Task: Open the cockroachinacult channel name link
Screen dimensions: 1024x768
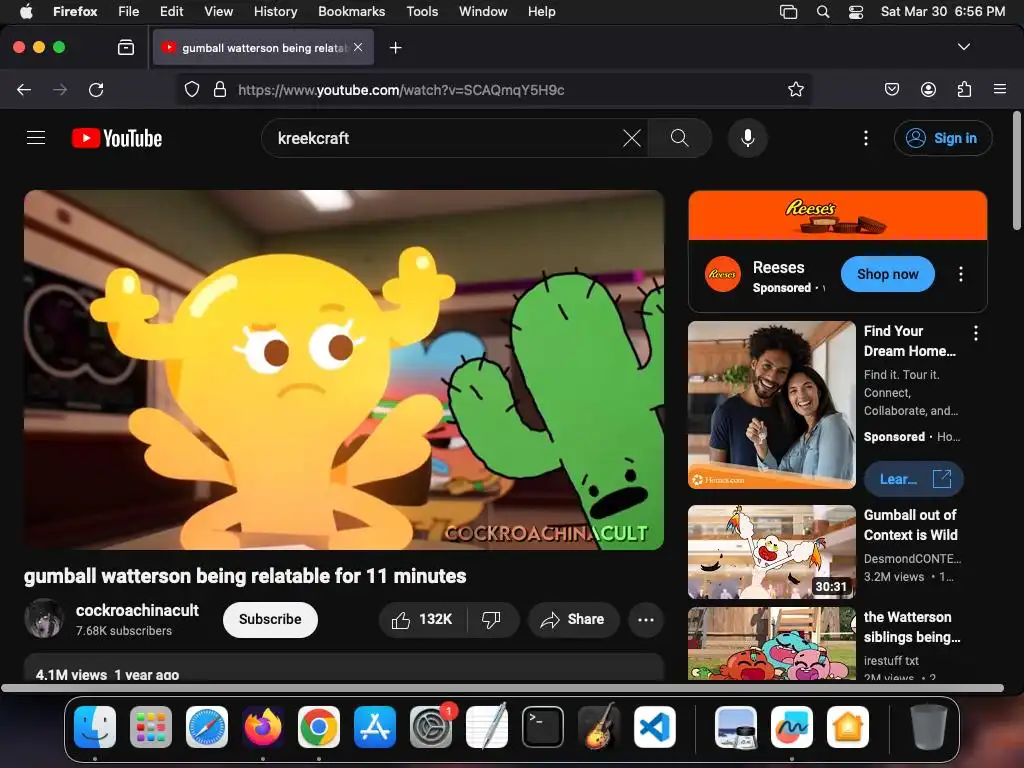Action: click(137, 610)
